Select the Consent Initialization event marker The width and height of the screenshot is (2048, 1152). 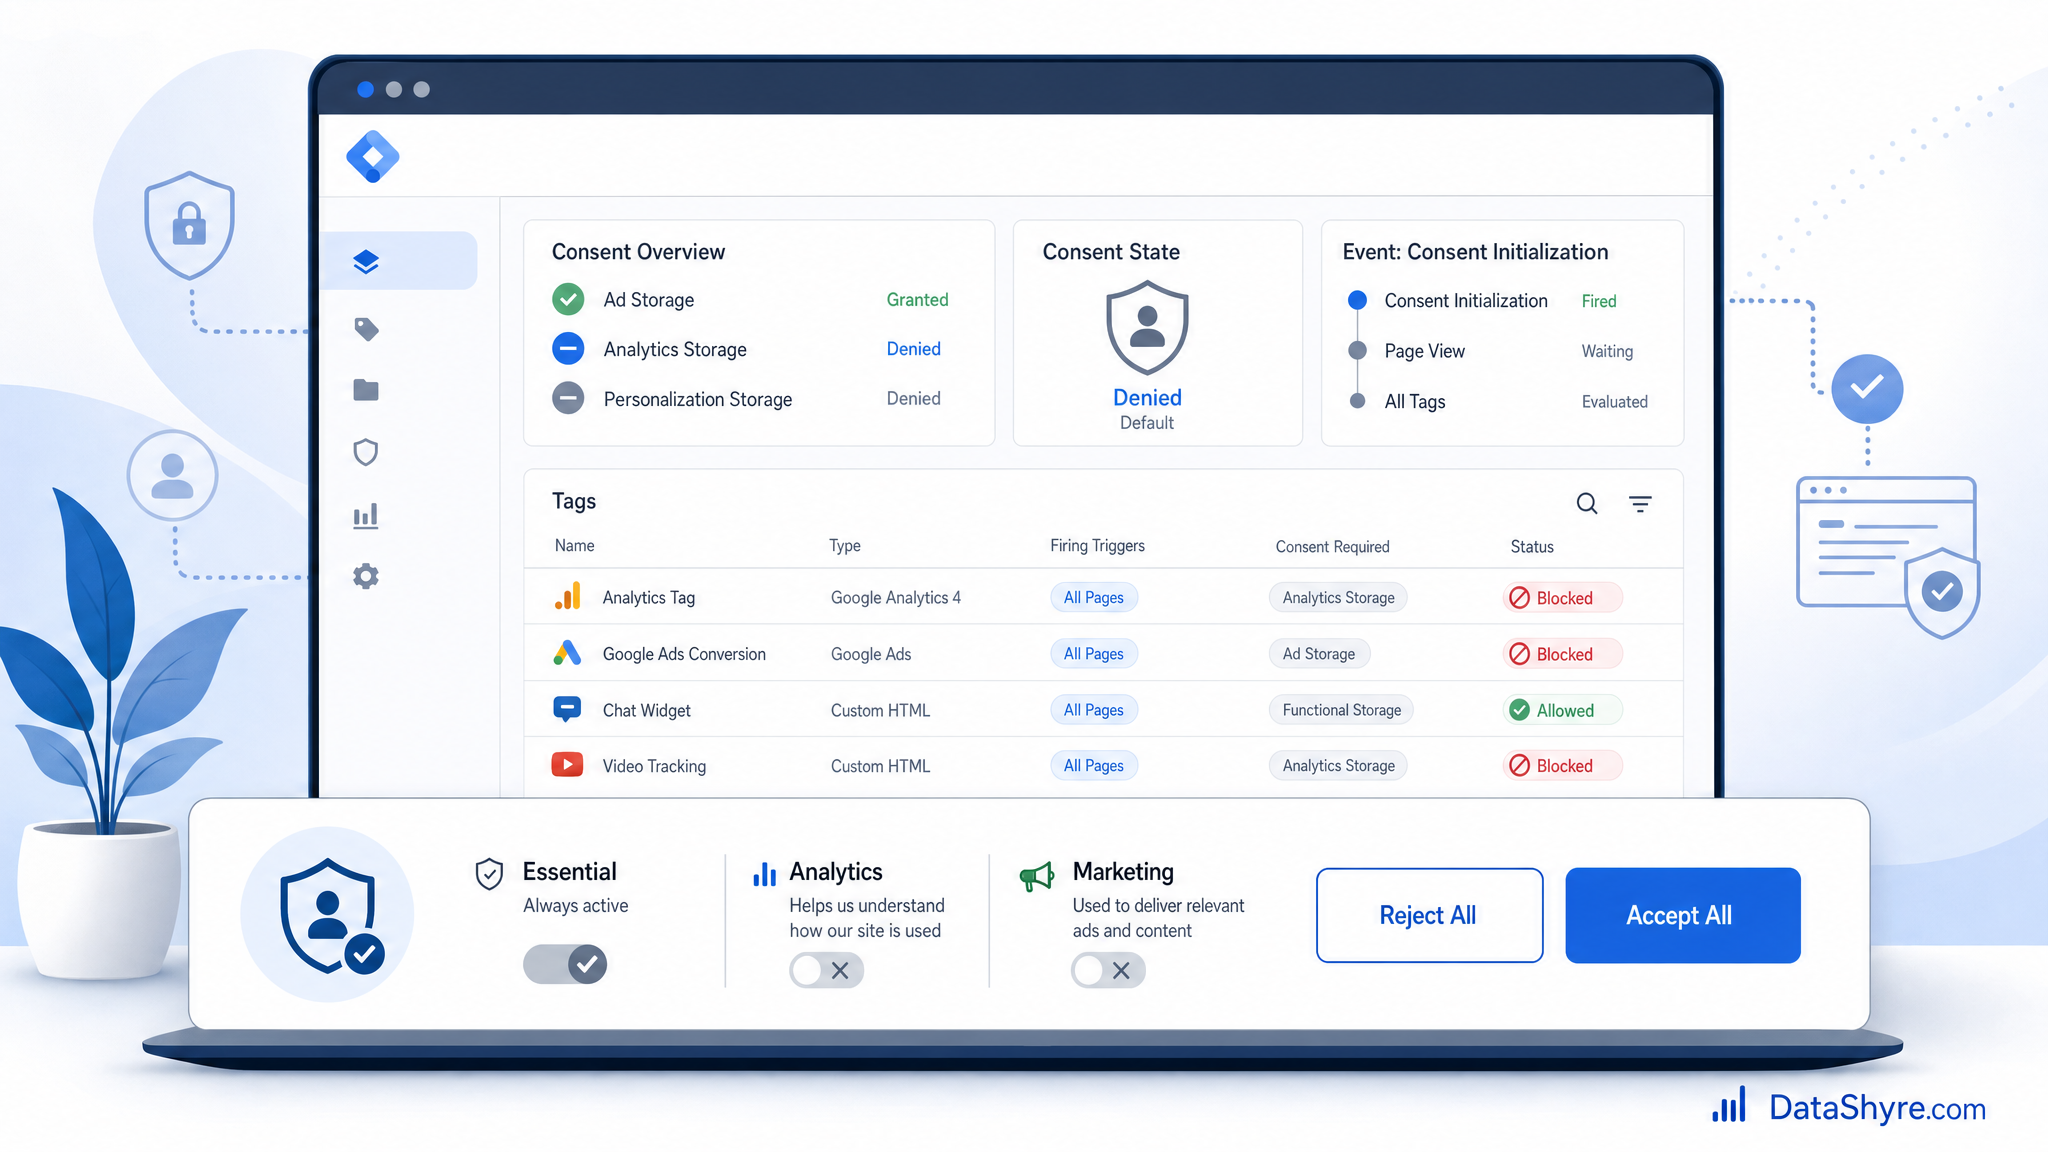pyautogui.click(x=1357, y=300)
